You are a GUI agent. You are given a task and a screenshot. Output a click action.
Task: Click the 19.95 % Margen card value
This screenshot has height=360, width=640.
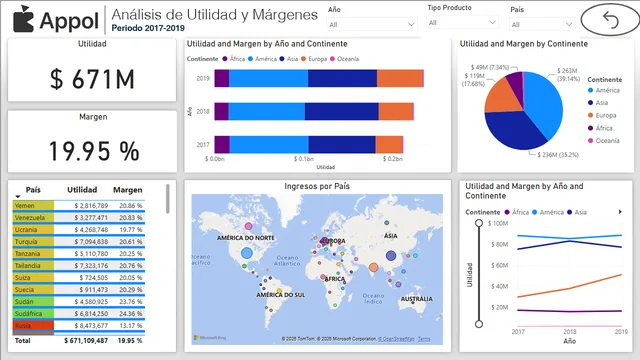click(94, 151)
